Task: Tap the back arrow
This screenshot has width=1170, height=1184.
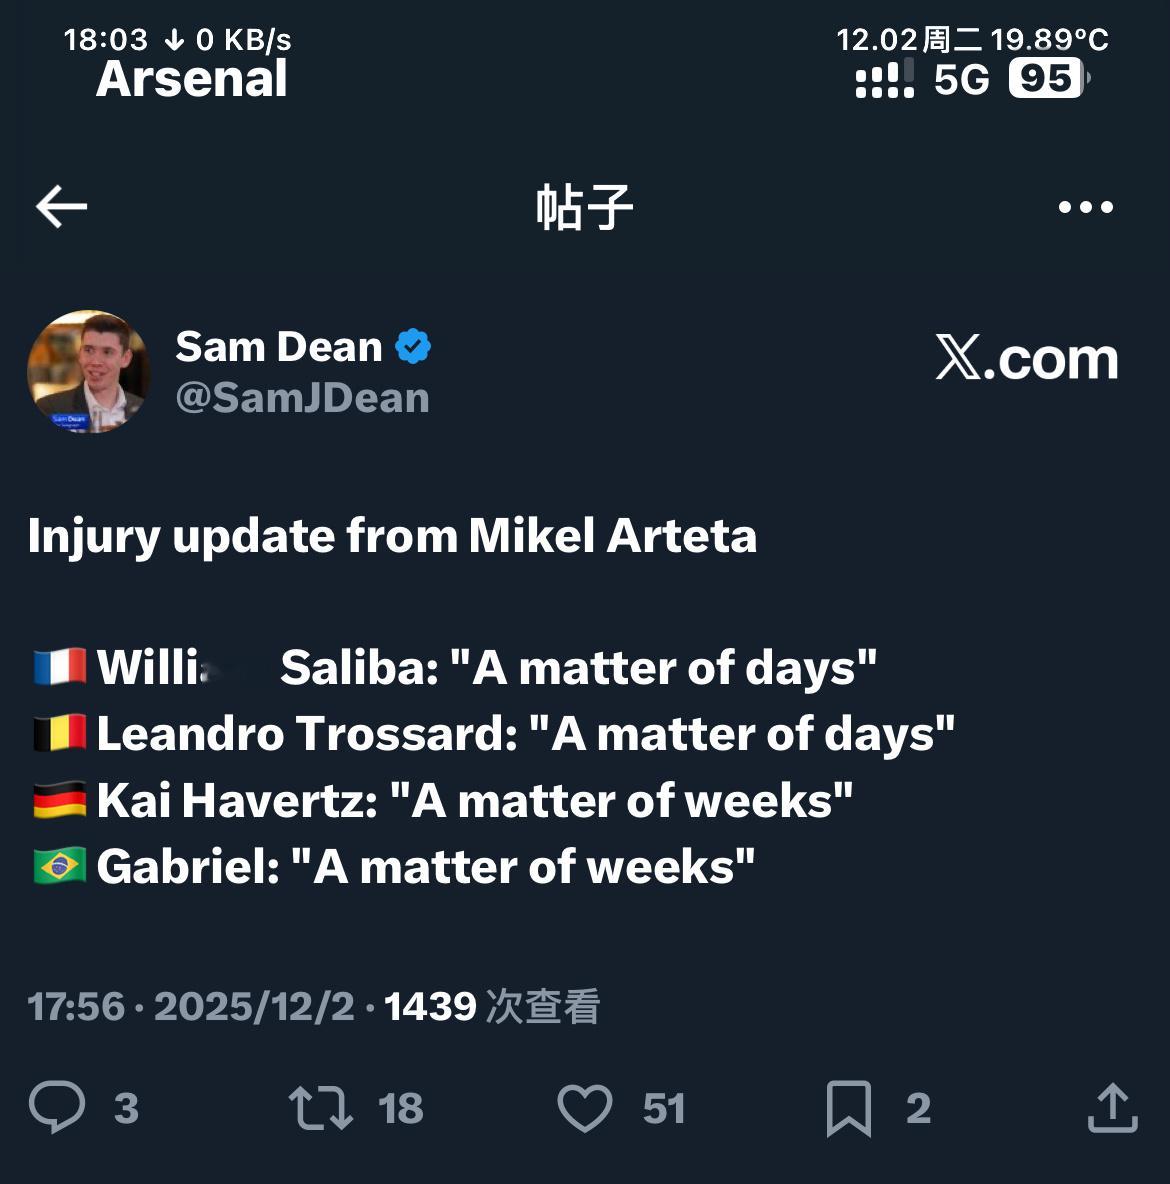Action: tap(61, 207)
